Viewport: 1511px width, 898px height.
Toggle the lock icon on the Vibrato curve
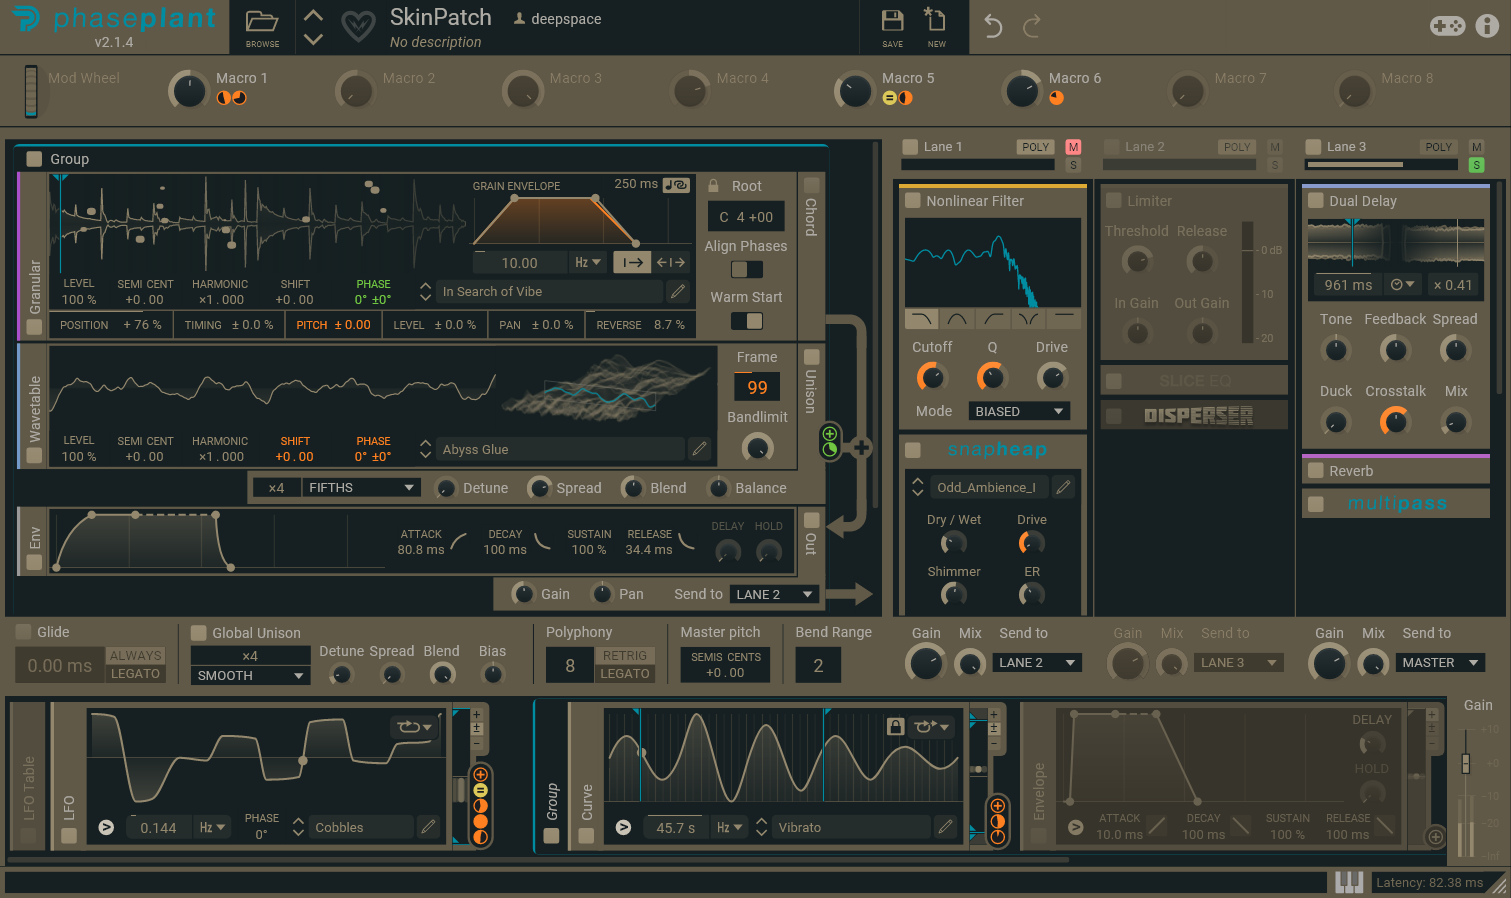coord(896,726)
